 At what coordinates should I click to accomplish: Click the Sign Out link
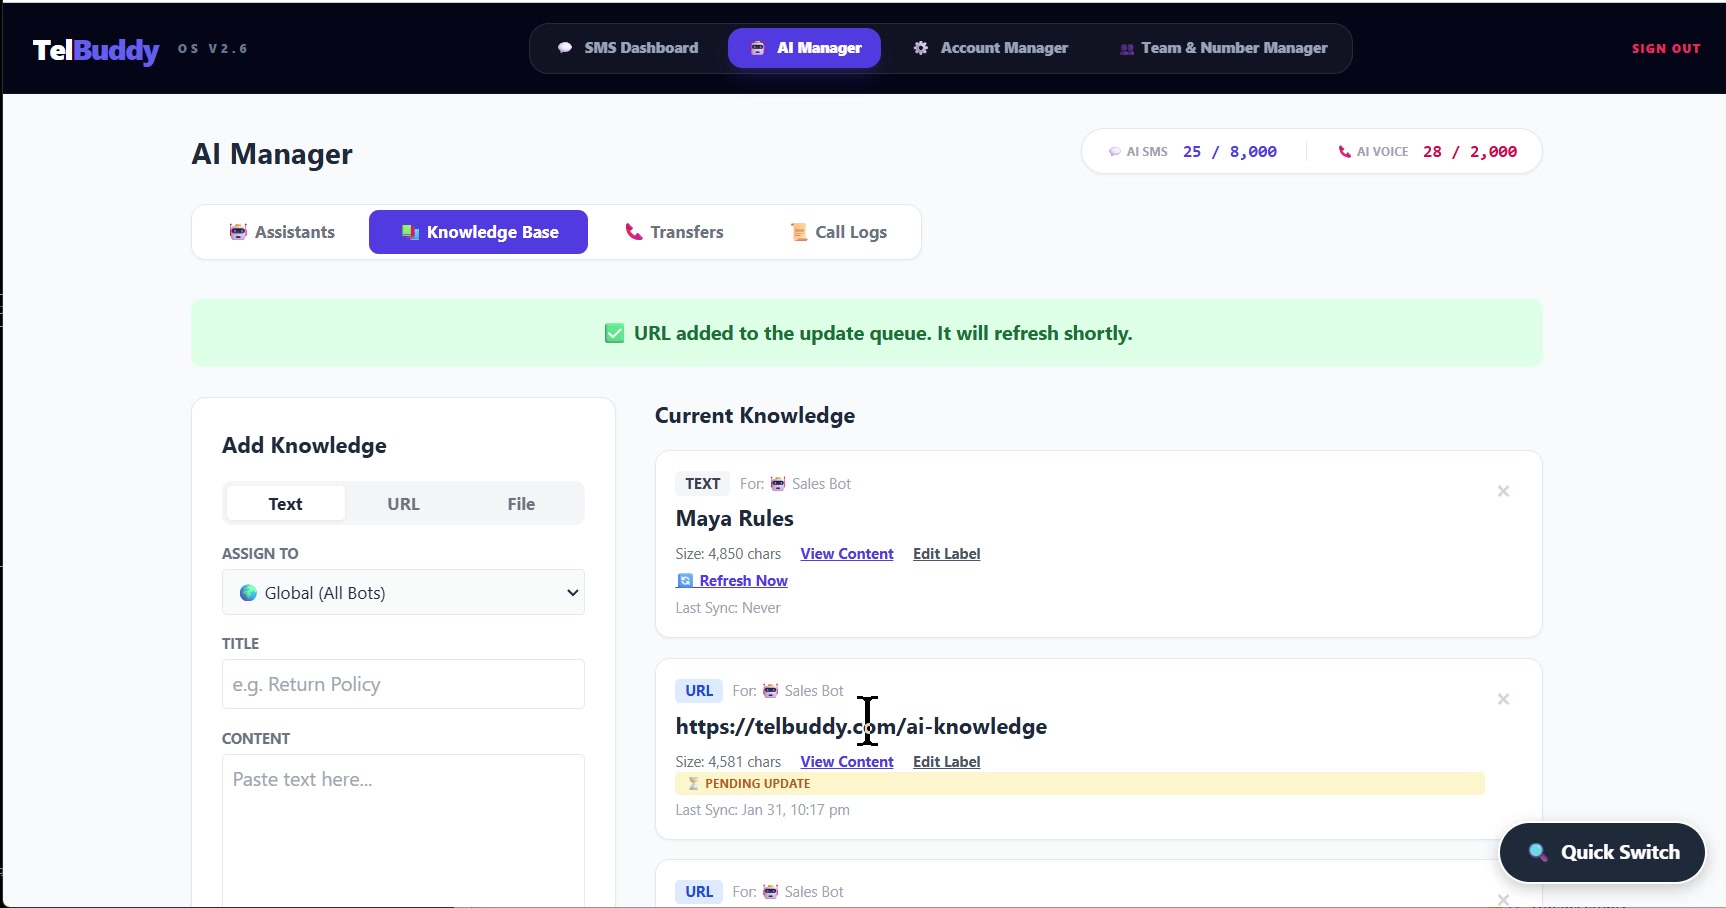[x=1666, y=48]
